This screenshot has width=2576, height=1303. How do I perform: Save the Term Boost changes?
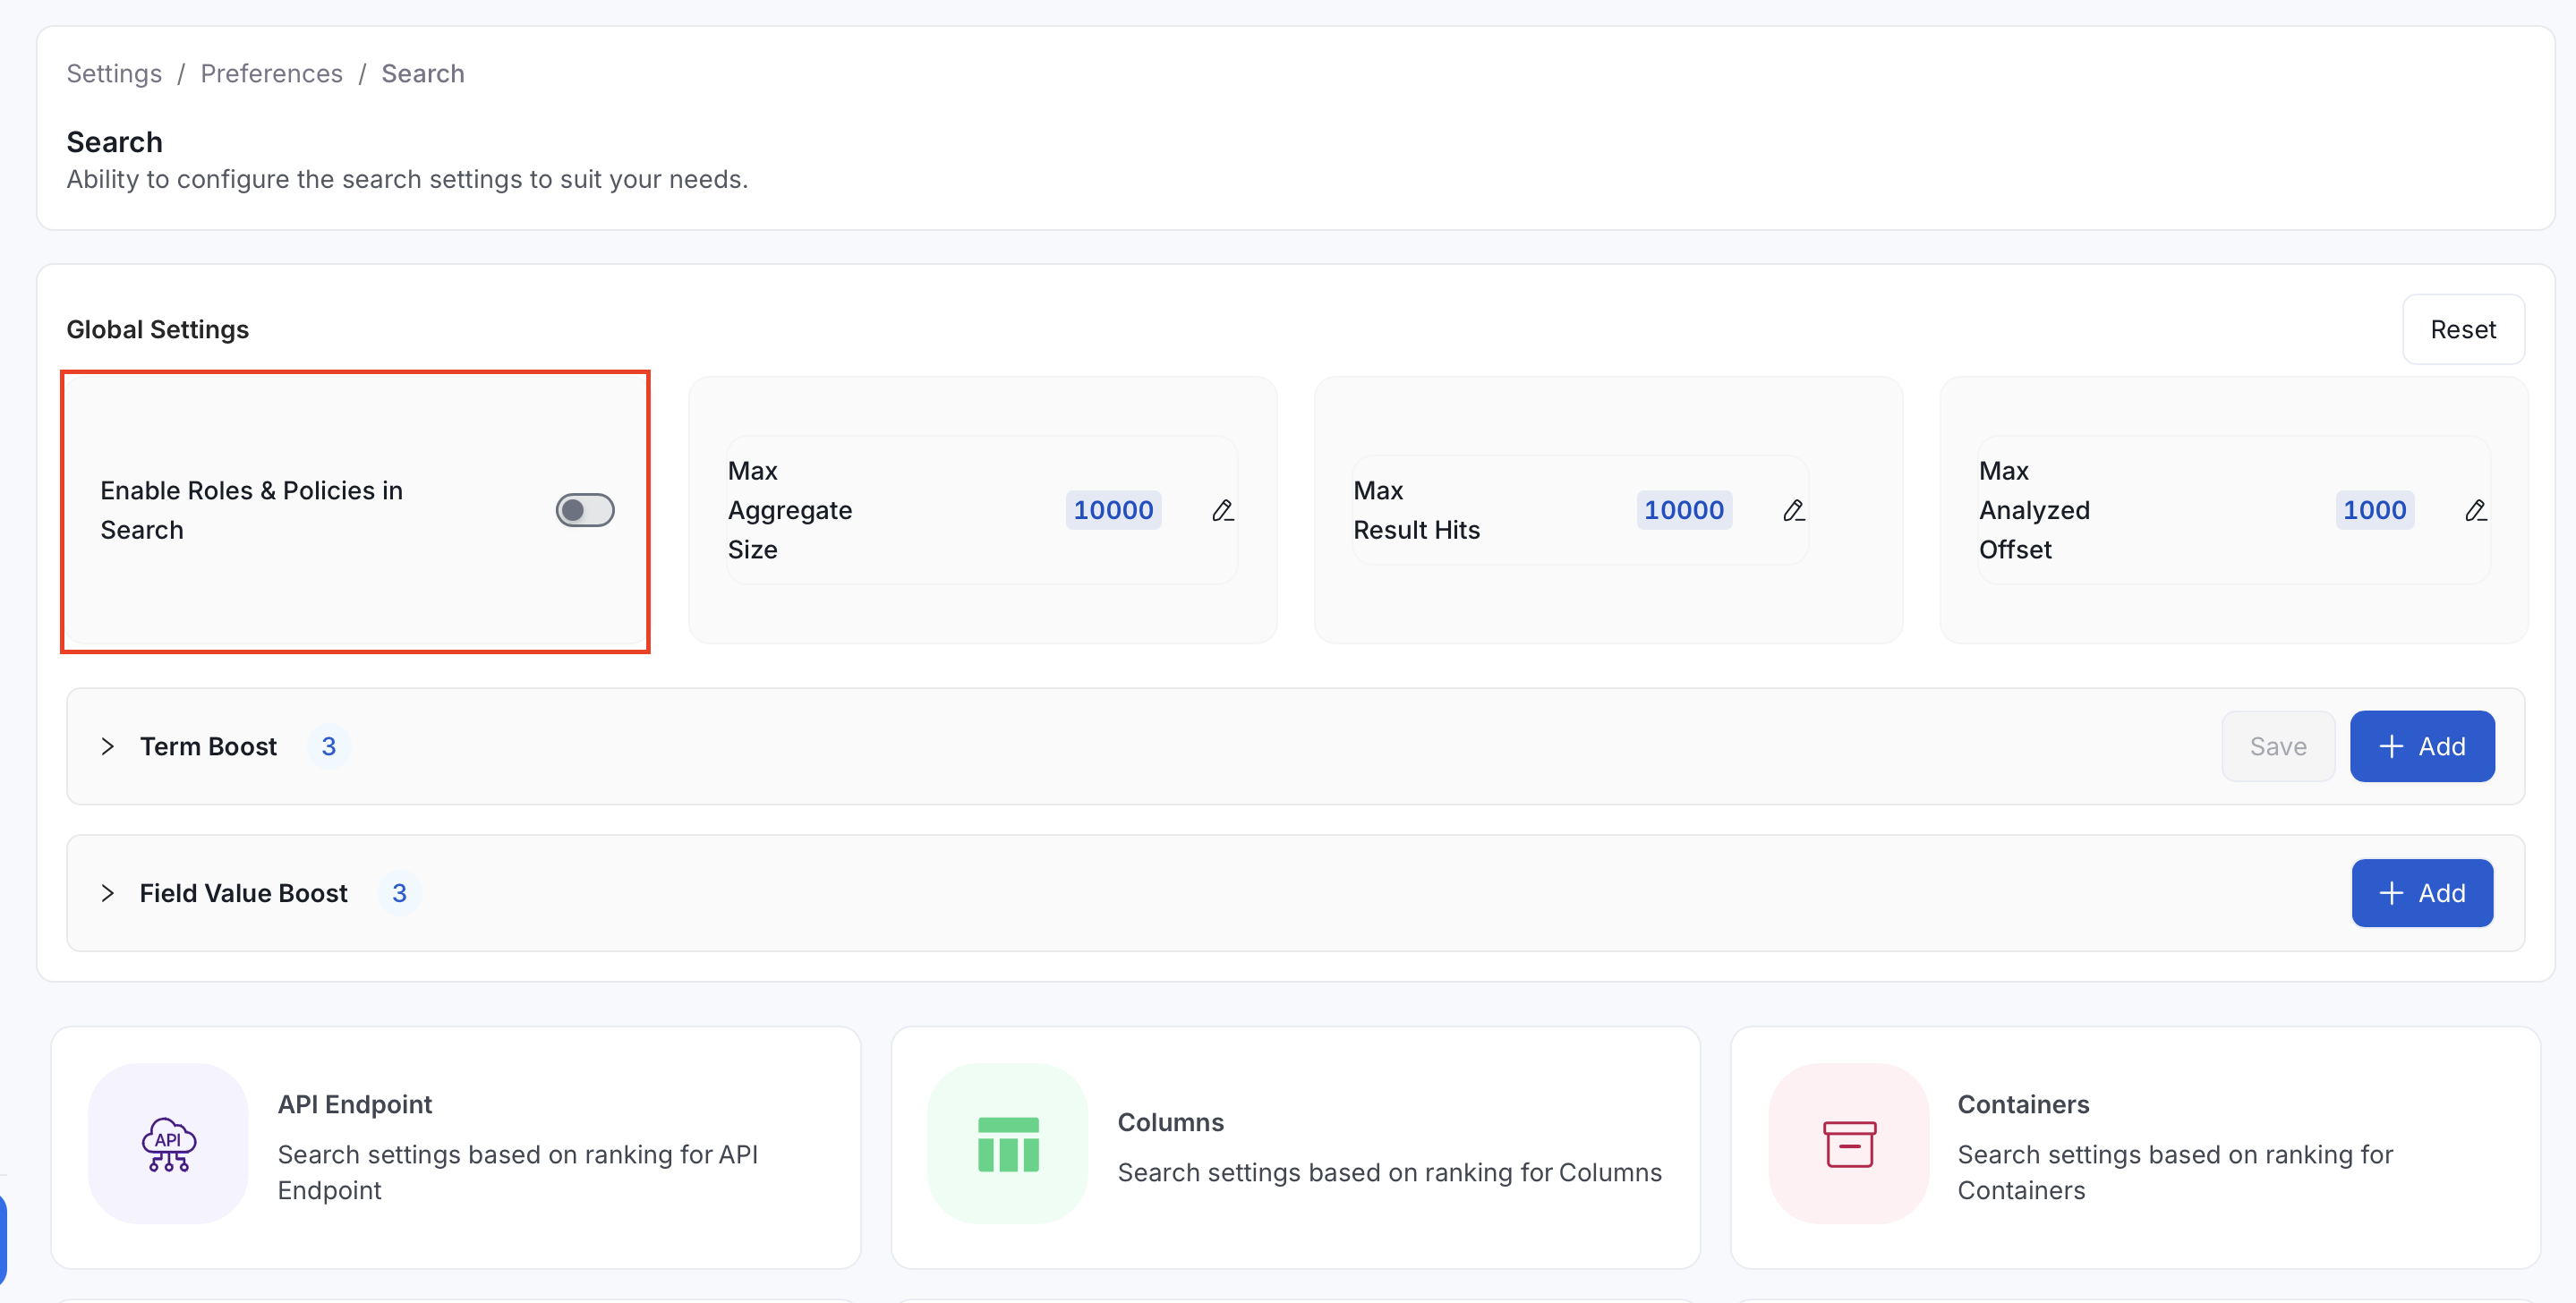click(2278, 746)
